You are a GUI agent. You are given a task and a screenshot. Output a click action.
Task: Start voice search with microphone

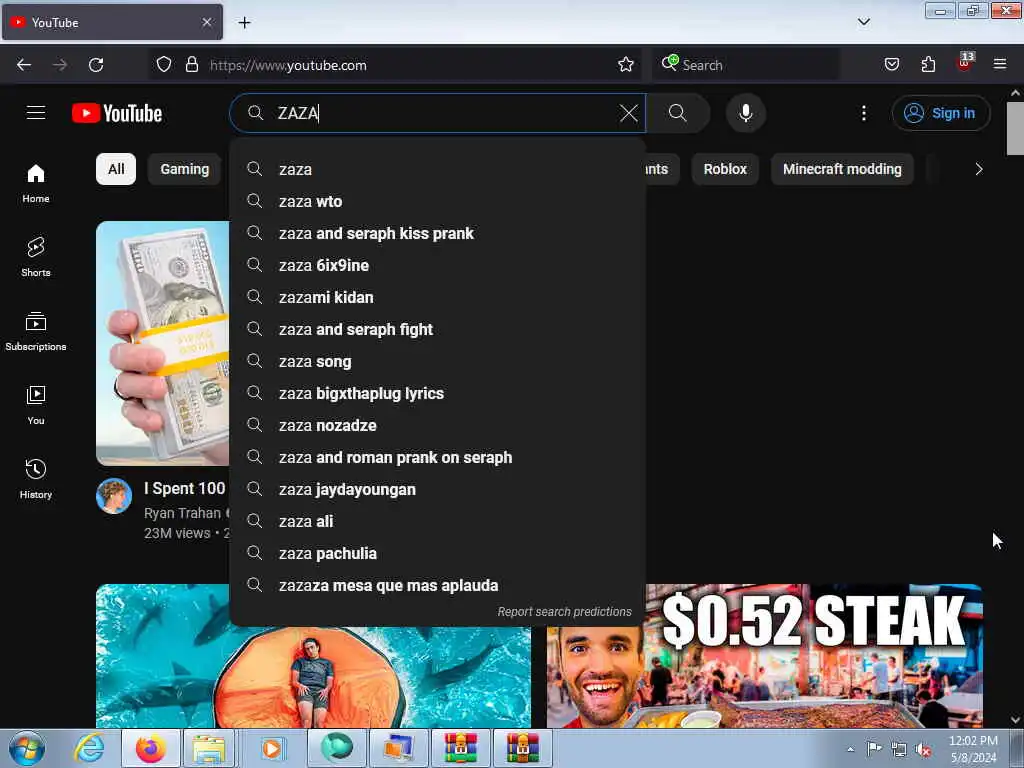tap(745, 113)
